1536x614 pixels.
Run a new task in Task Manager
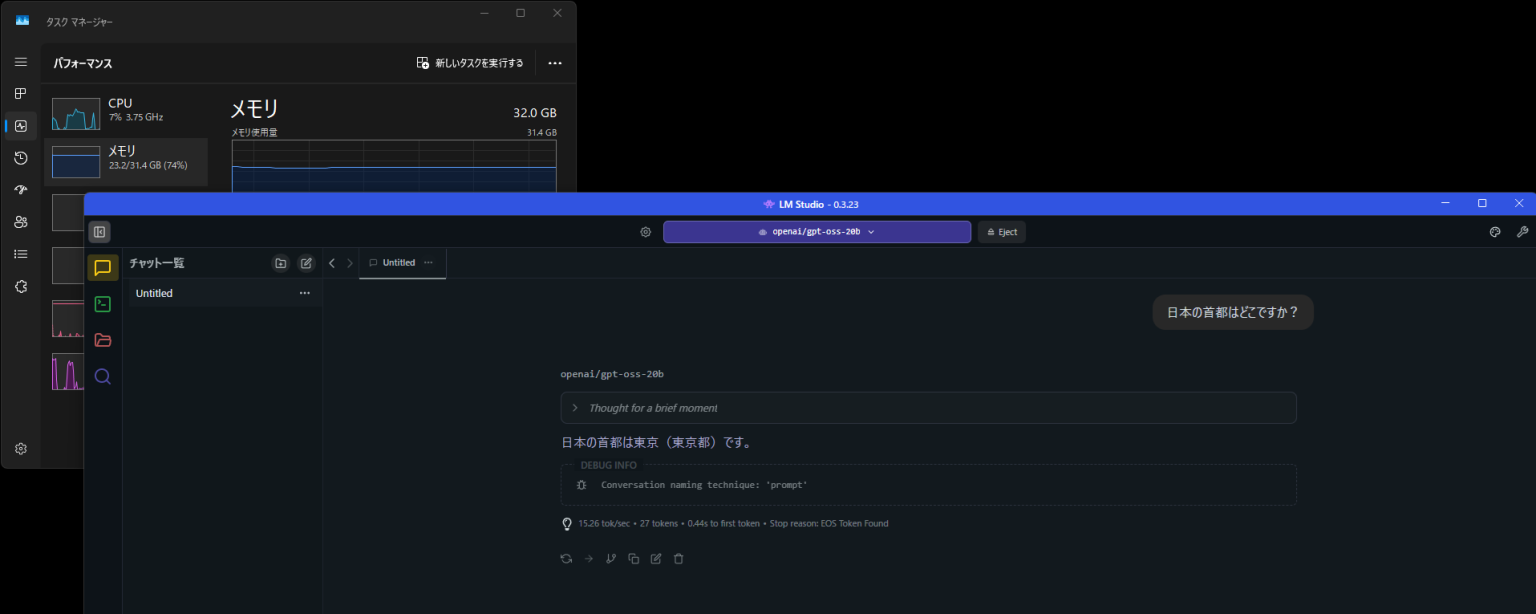(470, 62)
